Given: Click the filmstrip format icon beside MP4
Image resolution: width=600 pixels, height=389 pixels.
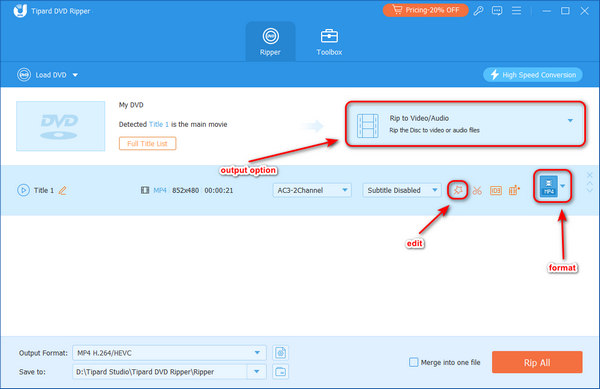Looking at the screenshot, I should point(145,190).
